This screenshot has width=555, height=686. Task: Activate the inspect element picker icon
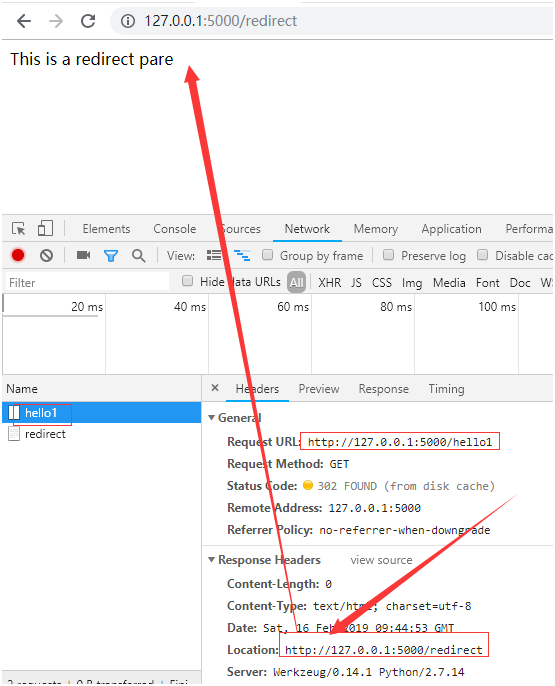pyautogui.click(x=19, y=228)
